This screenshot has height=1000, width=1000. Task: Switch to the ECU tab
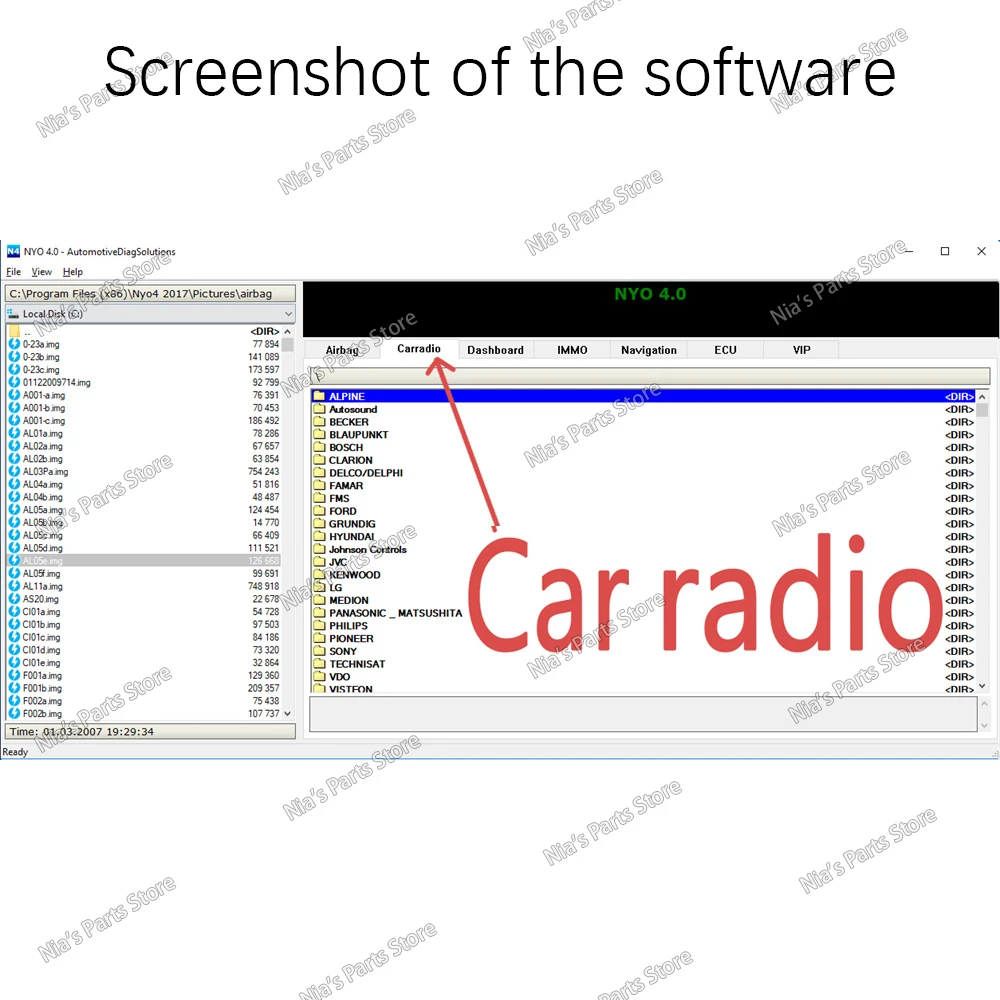click(725, 350)
